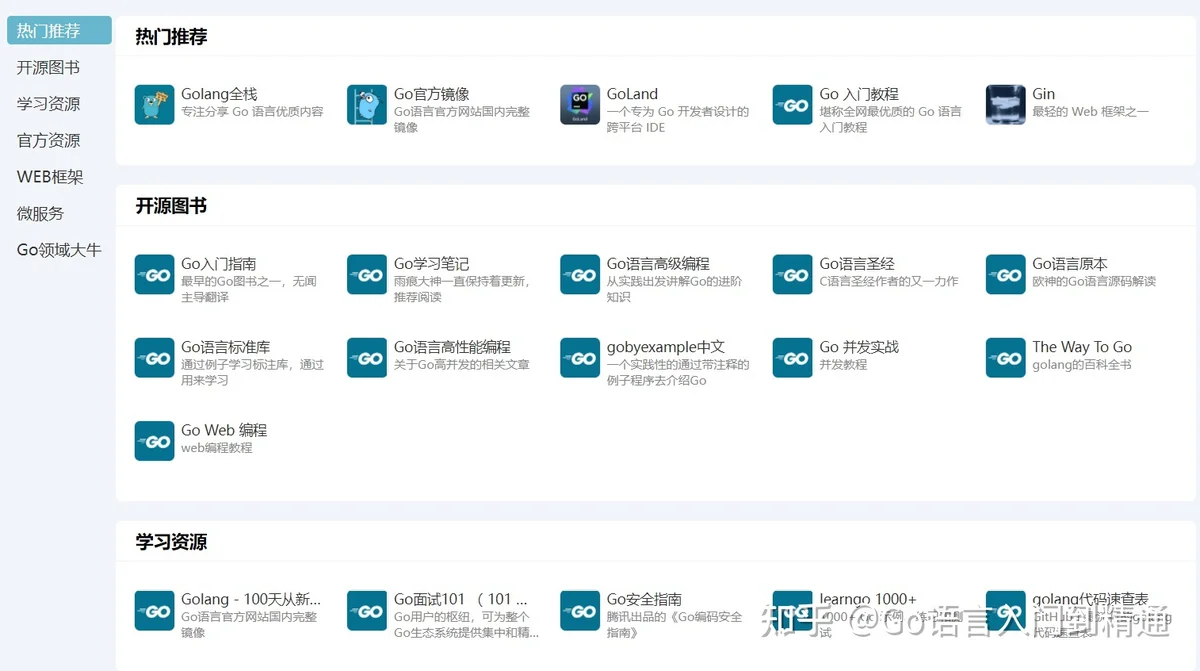
Task: Select 热门推荐 in the left sidebar
Action: coord(59,31)
